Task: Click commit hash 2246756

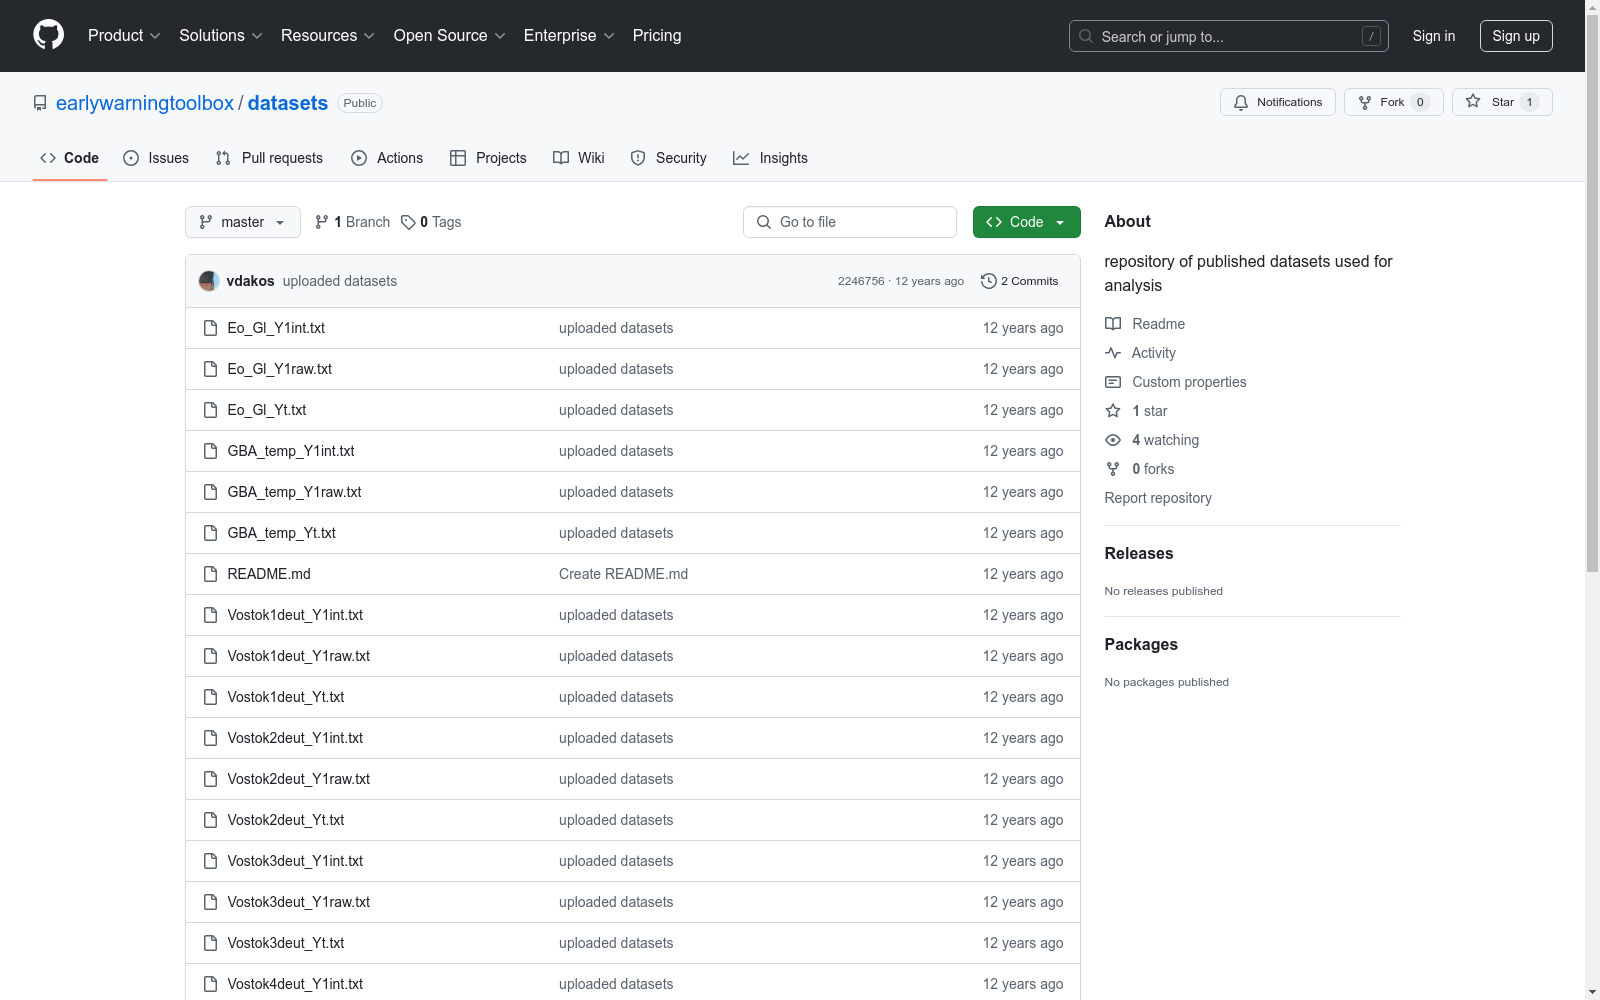Action: click(x=861, y=281)
